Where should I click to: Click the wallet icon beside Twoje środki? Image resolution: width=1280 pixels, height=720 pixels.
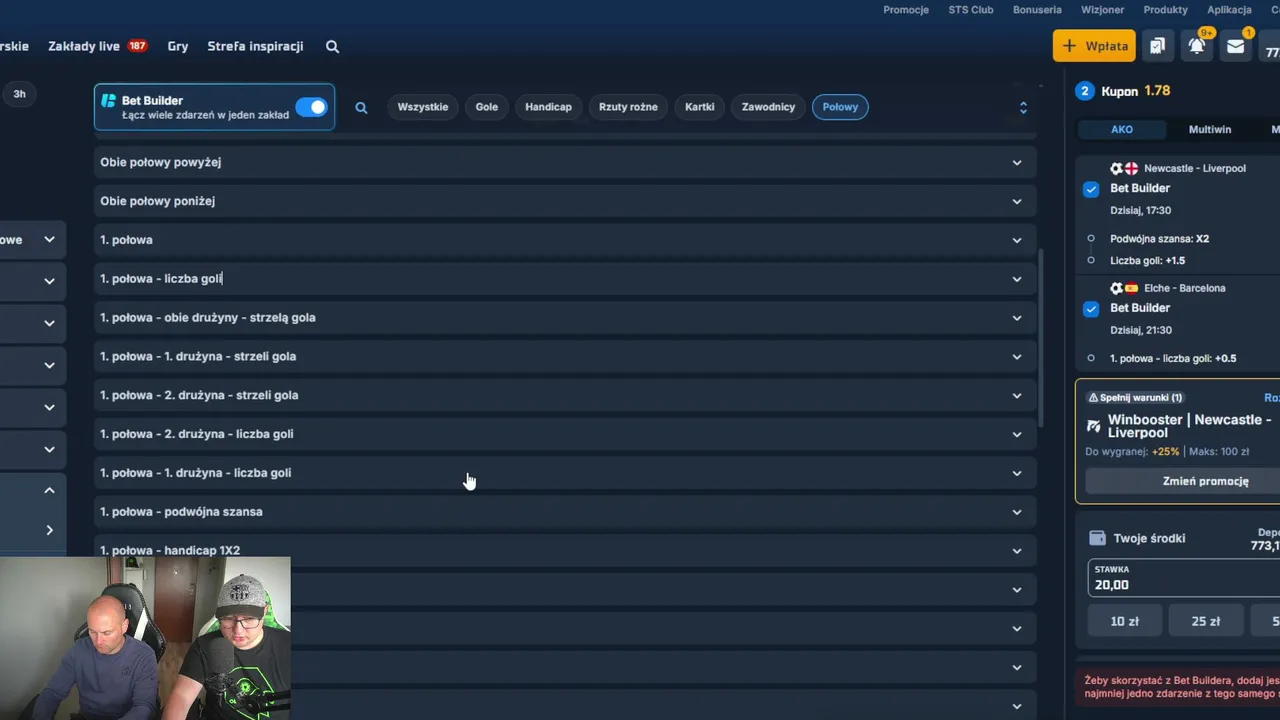(1097, 538)
